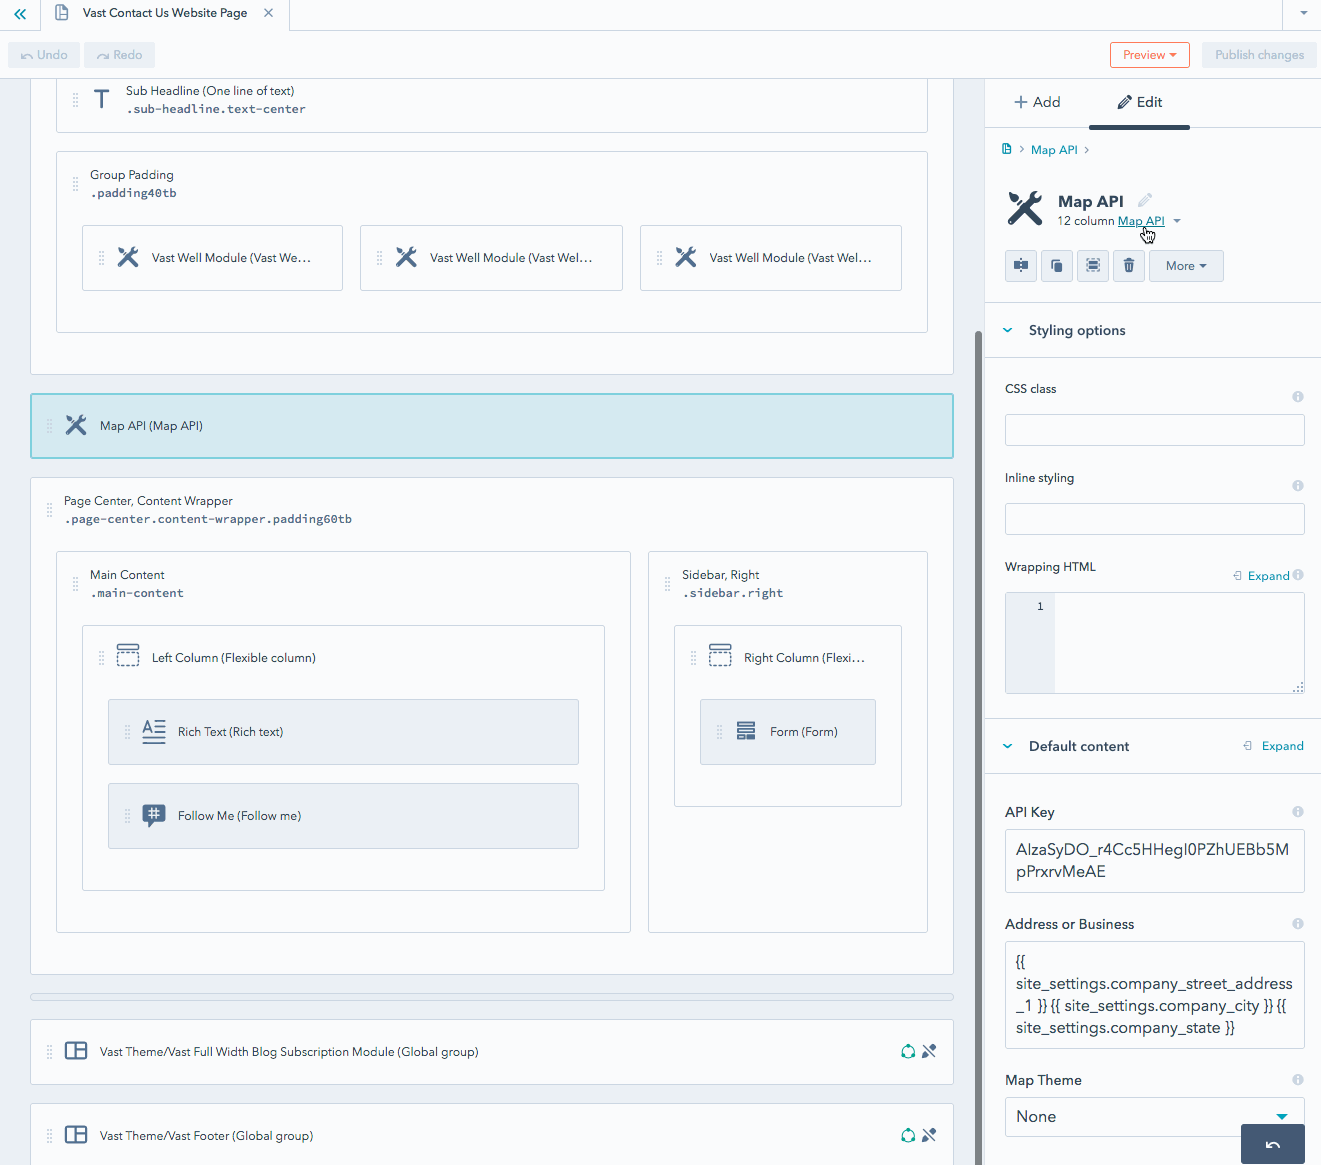The image size is (1321, 1165).
Task: Collapse the Styling options section
Action: coord(1007,330)
